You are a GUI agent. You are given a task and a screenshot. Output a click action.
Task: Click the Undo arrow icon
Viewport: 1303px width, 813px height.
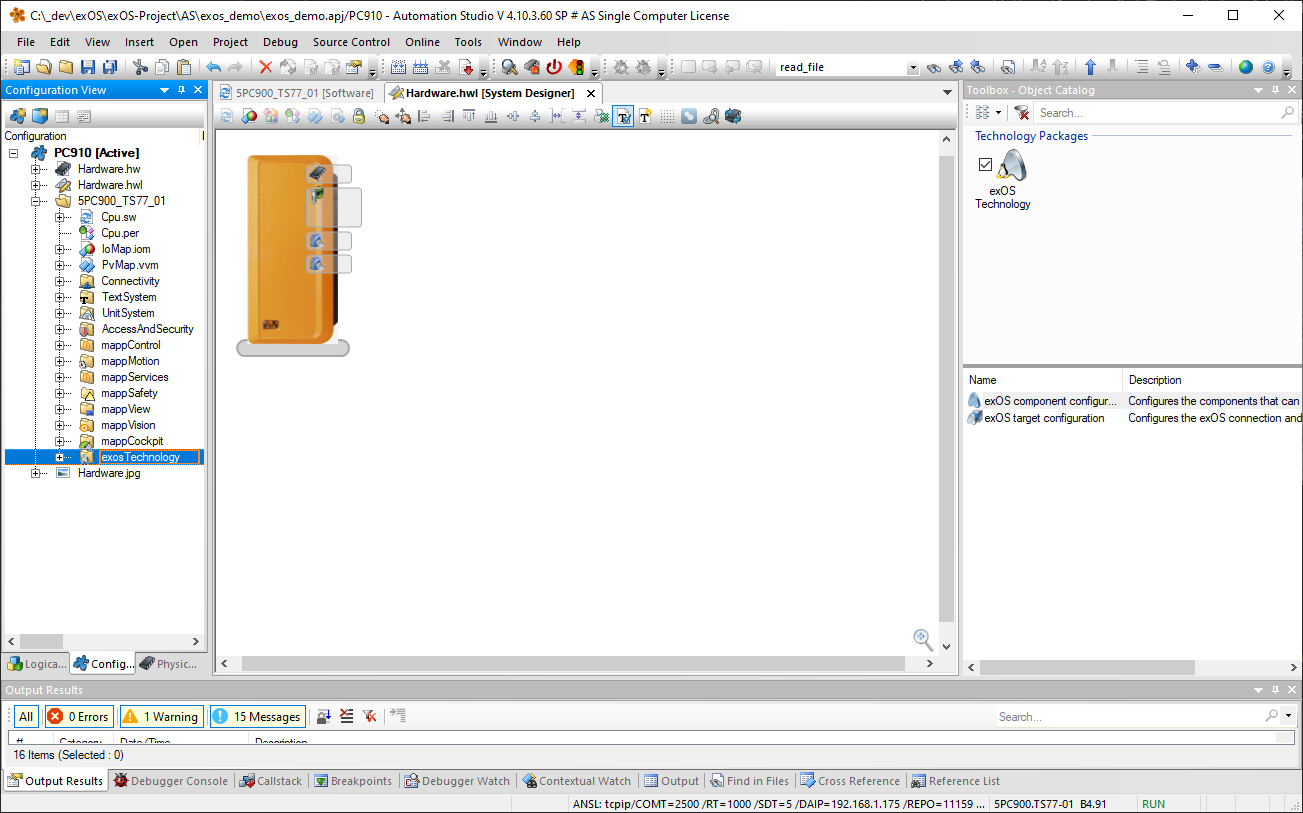(213, 67)
